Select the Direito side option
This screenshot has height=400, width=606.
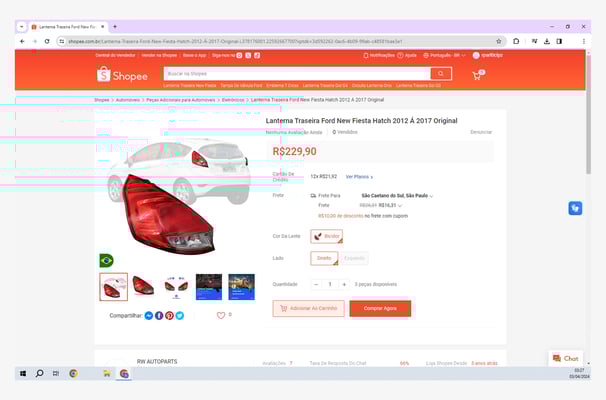pos(324,258)
